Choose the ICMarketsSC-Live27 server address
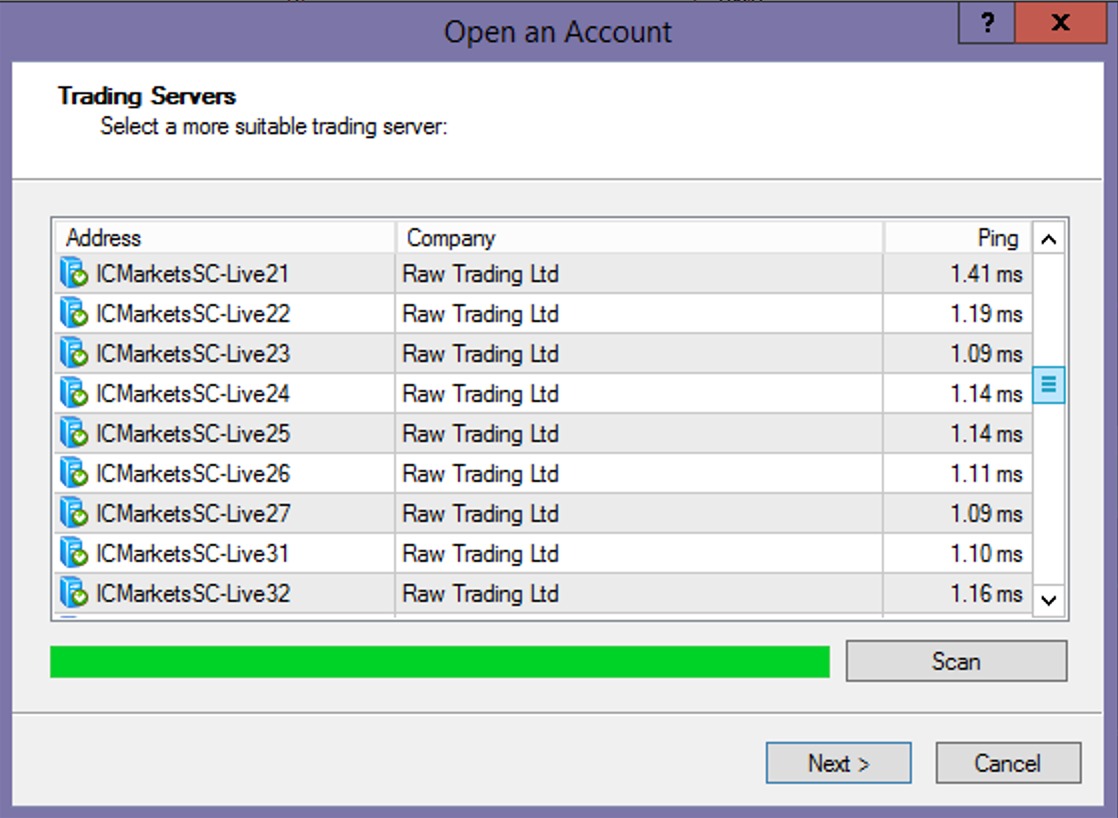1118x818 pixels. (193, 513)
